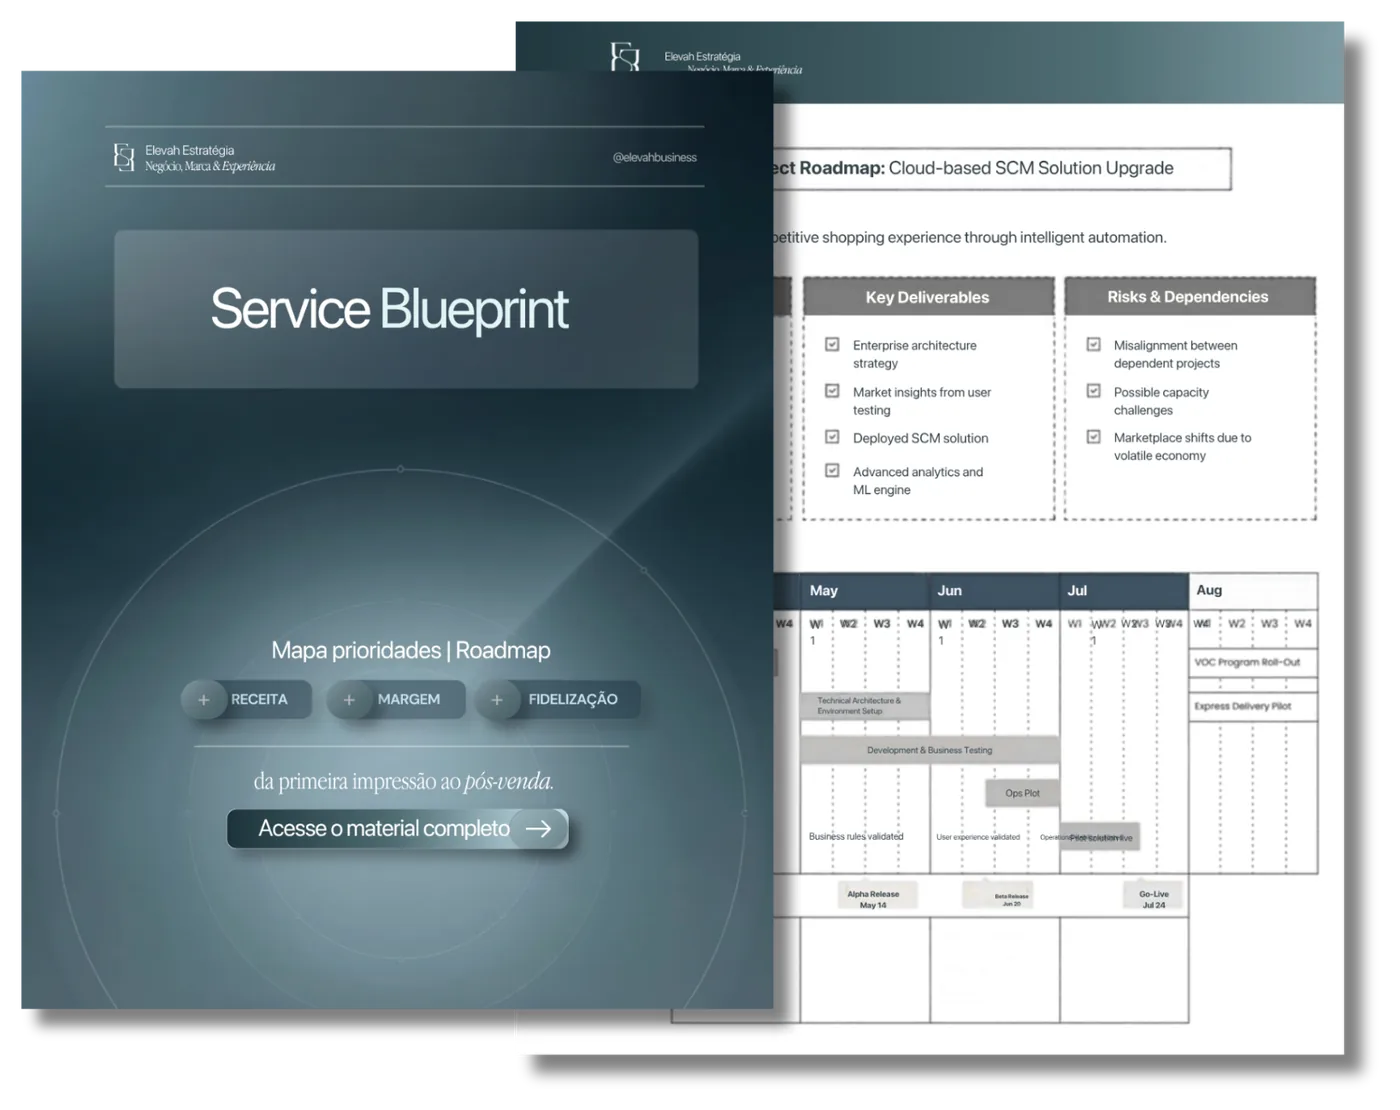Click the 'da primeira impressão ao pós-venda' text
Screen dimensions: 1400x1110
point(404,782)
